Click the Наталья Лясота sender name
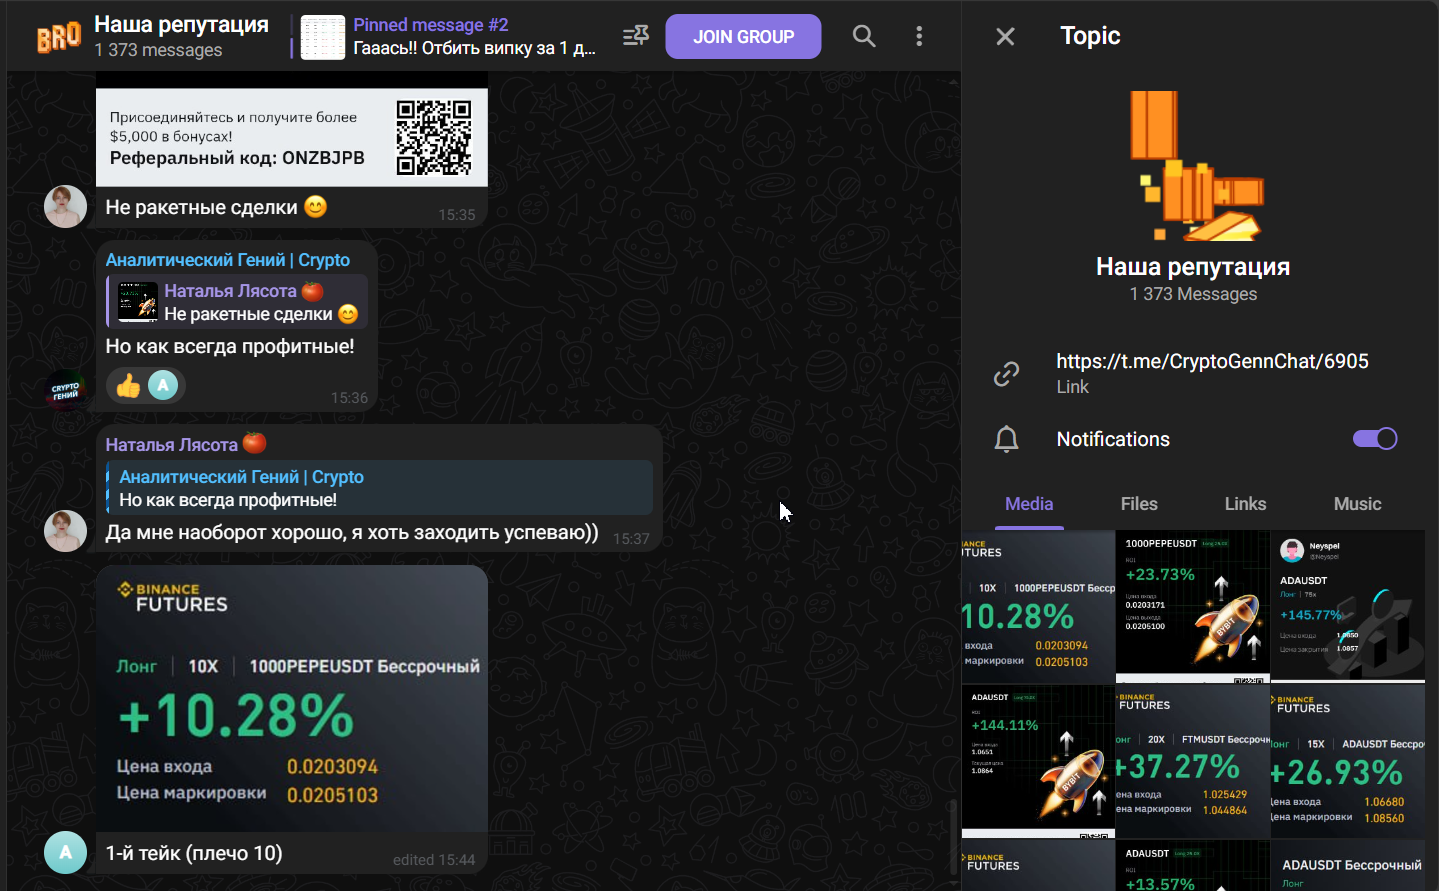 click(172, 445)
